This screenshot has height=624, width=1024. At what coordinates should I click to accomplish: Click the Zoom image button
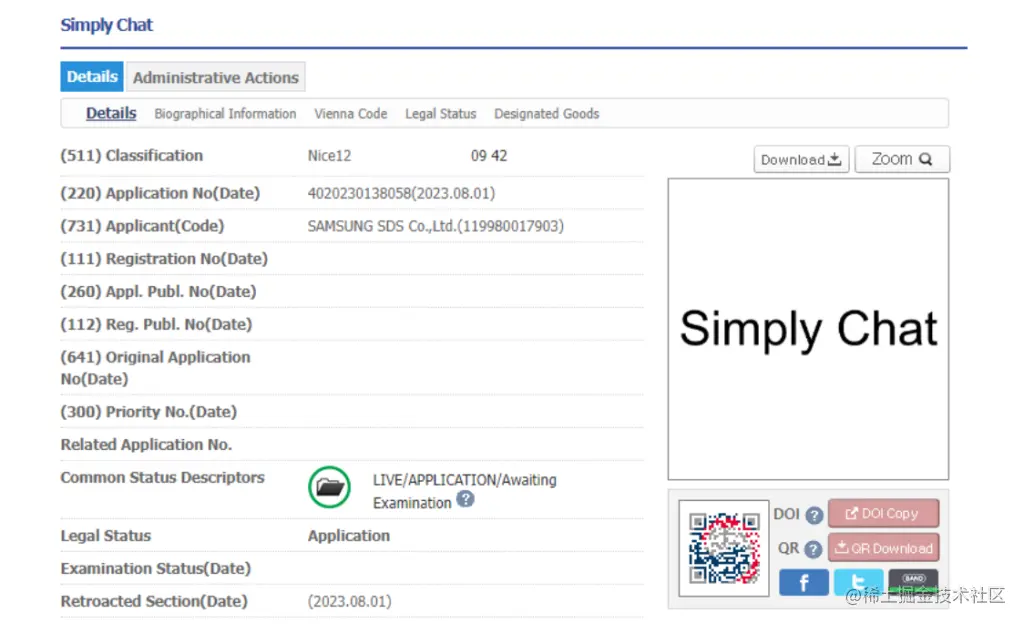902,159
